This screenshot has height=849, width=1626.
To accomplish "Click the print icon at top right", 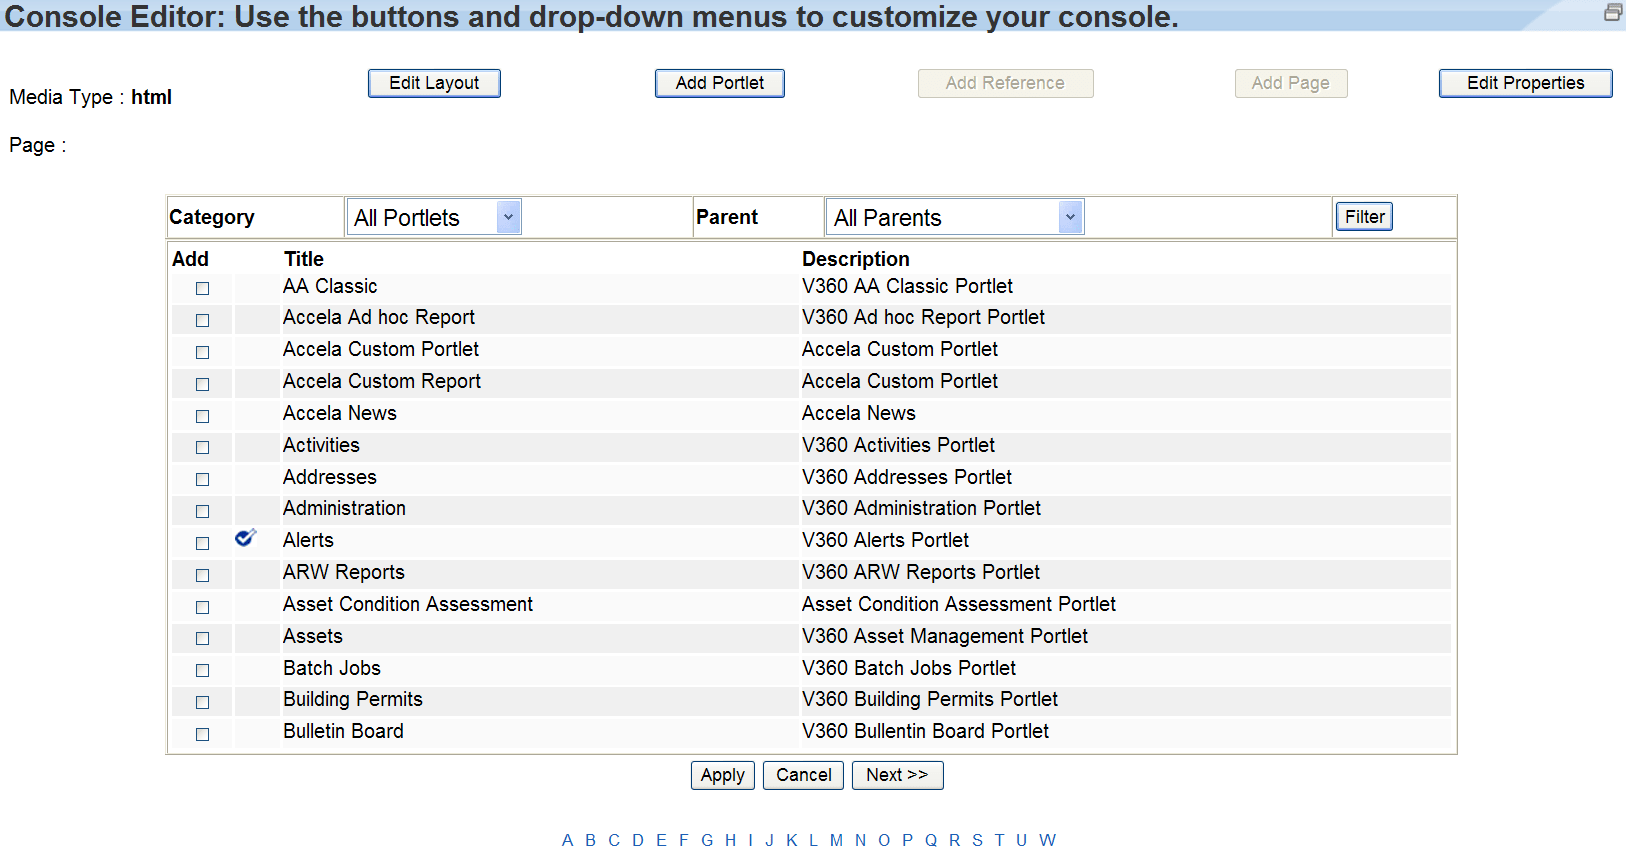I will 1612,12.
